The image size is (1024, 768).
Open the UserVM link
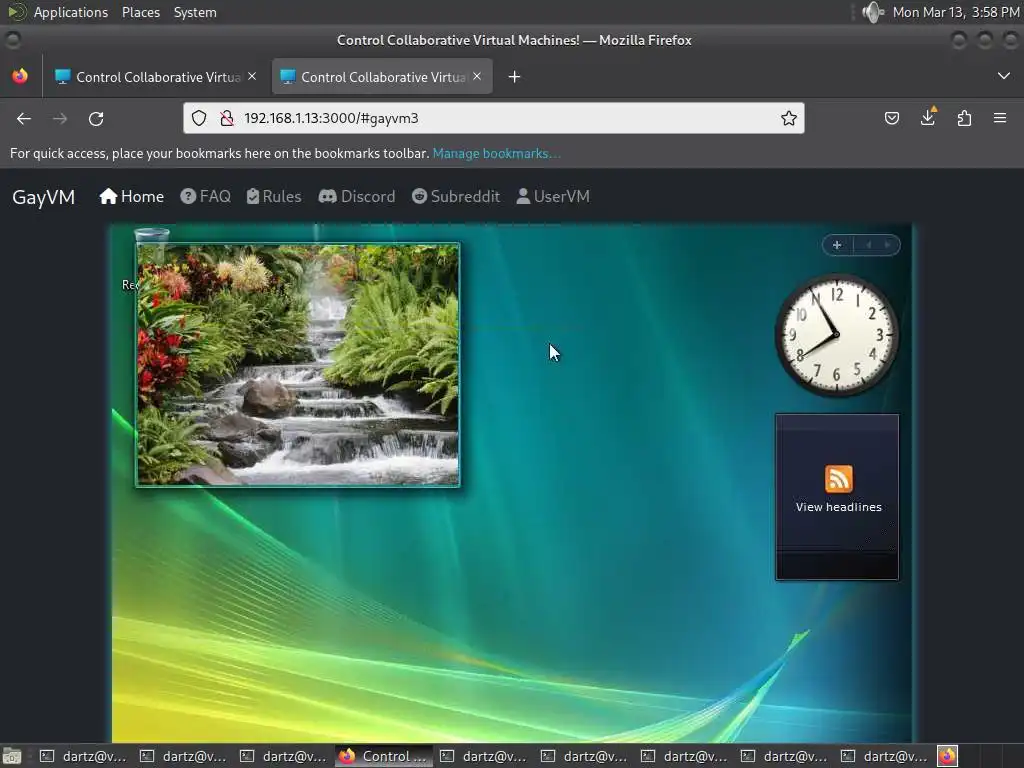[x=553, y=197]
